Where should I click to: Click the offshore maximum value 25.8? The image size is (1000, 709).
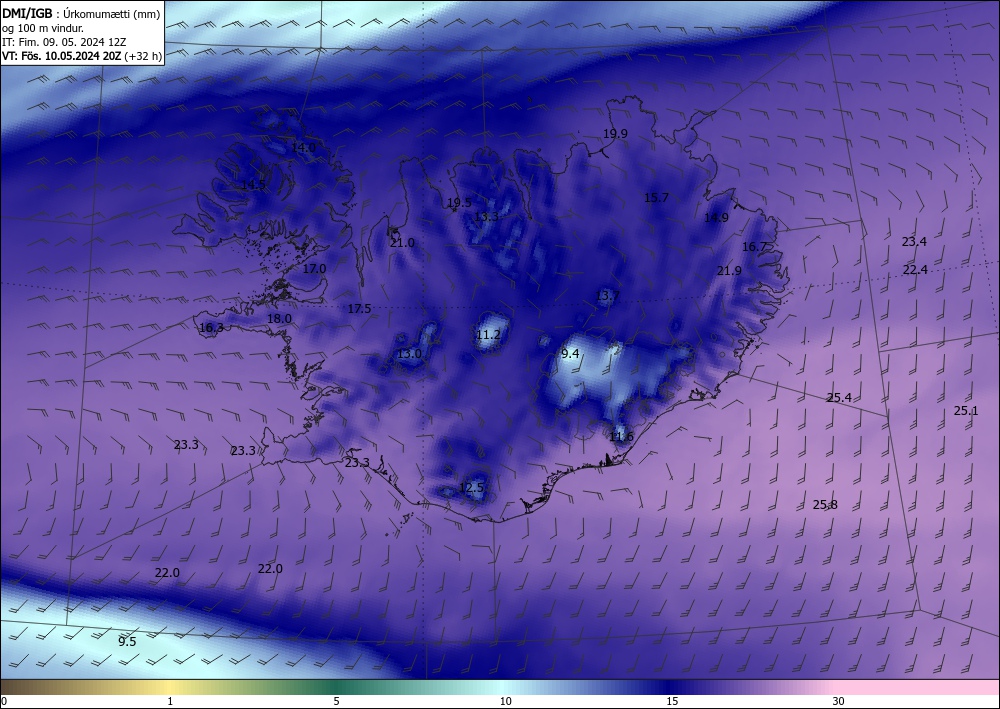coord(825,505)
